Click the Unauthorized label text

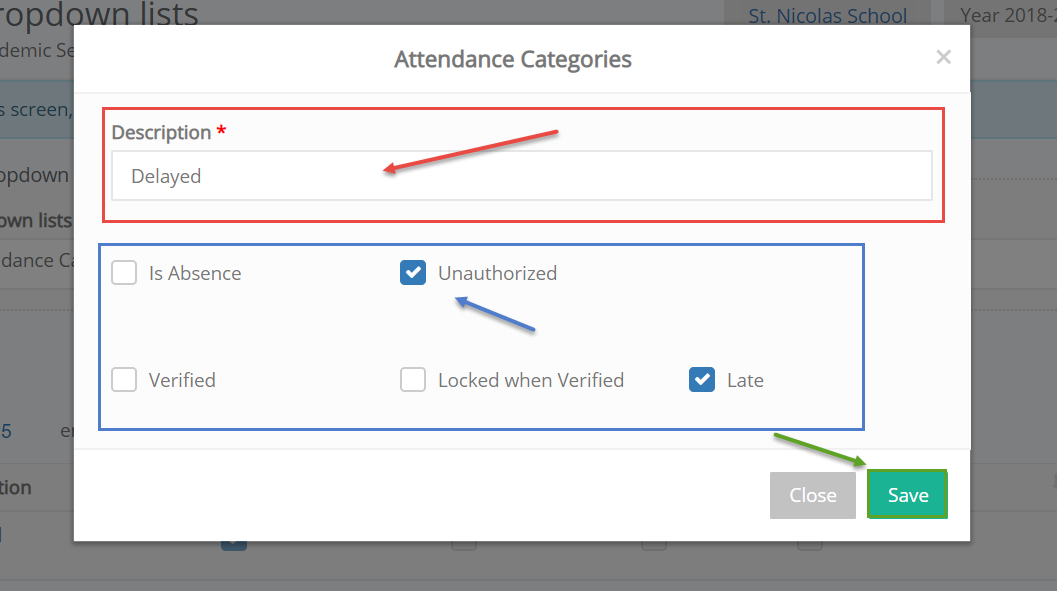497,273
